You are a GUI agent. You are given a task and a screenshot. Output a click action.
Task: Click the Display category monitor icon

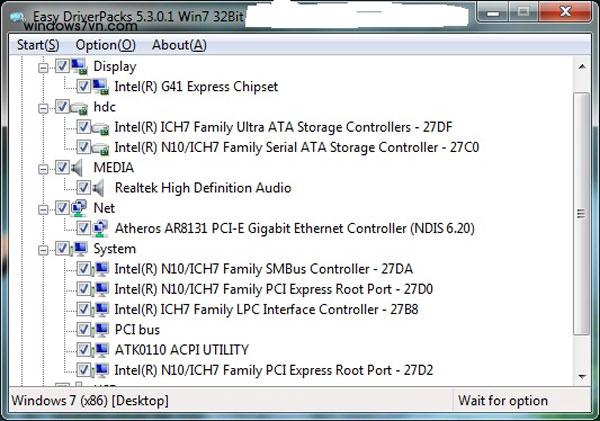[x=80, y=67]
